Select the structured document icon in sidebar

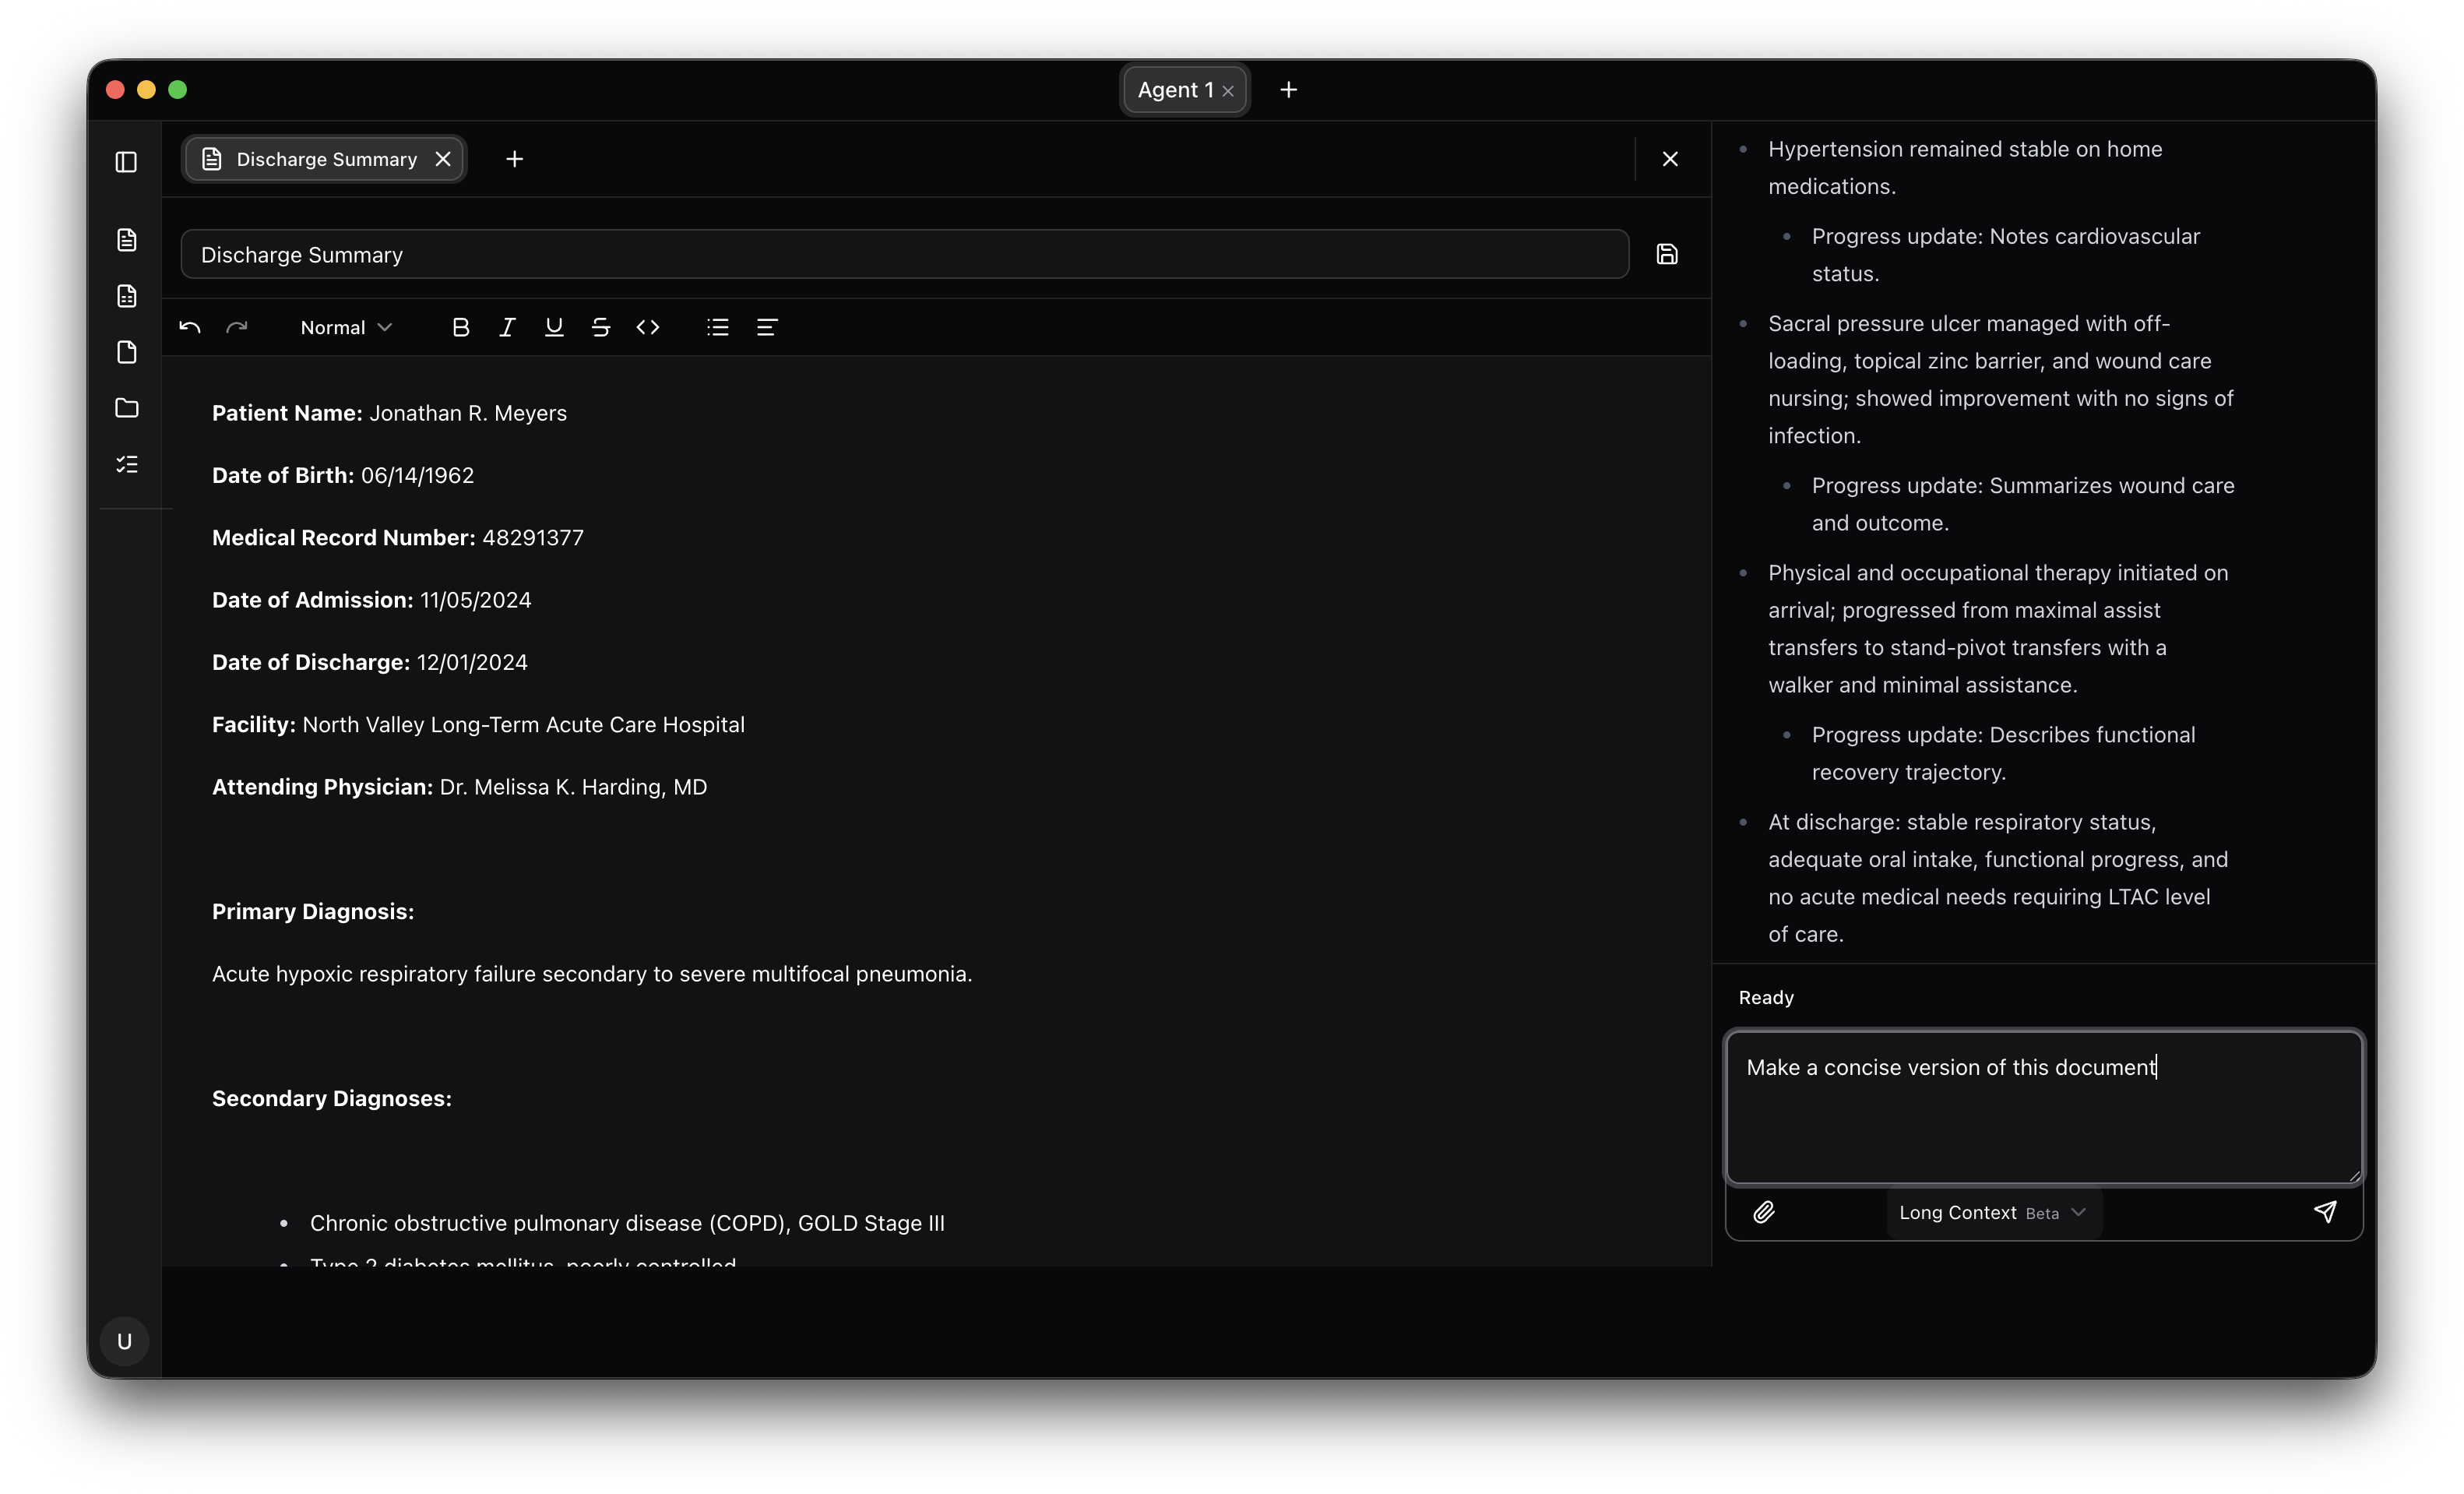[126, 296]
